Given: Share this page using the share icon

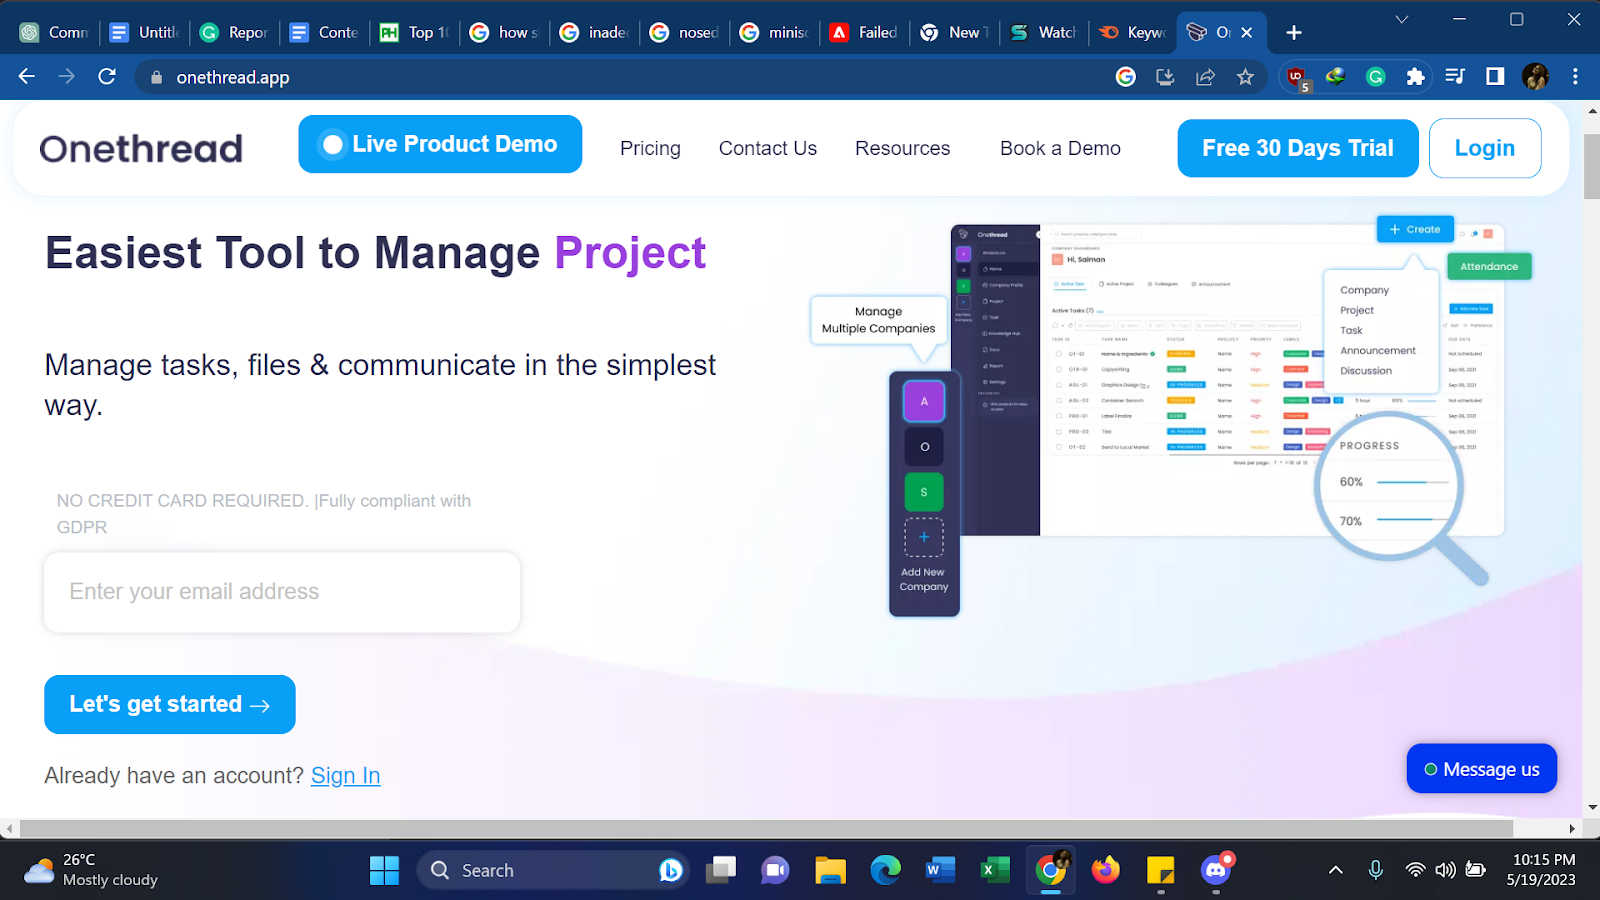Looking at the screenshot, I should [x=1205, y=77].
